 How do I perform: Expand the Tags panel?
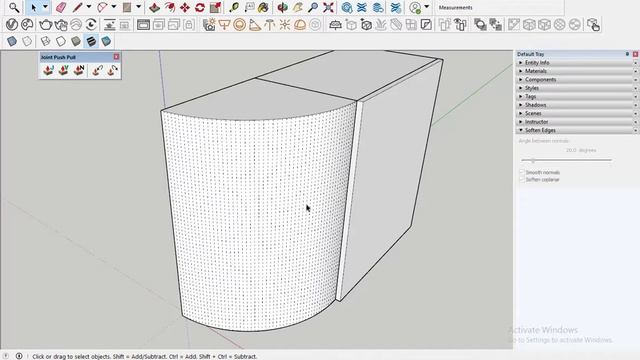[576, 96]
